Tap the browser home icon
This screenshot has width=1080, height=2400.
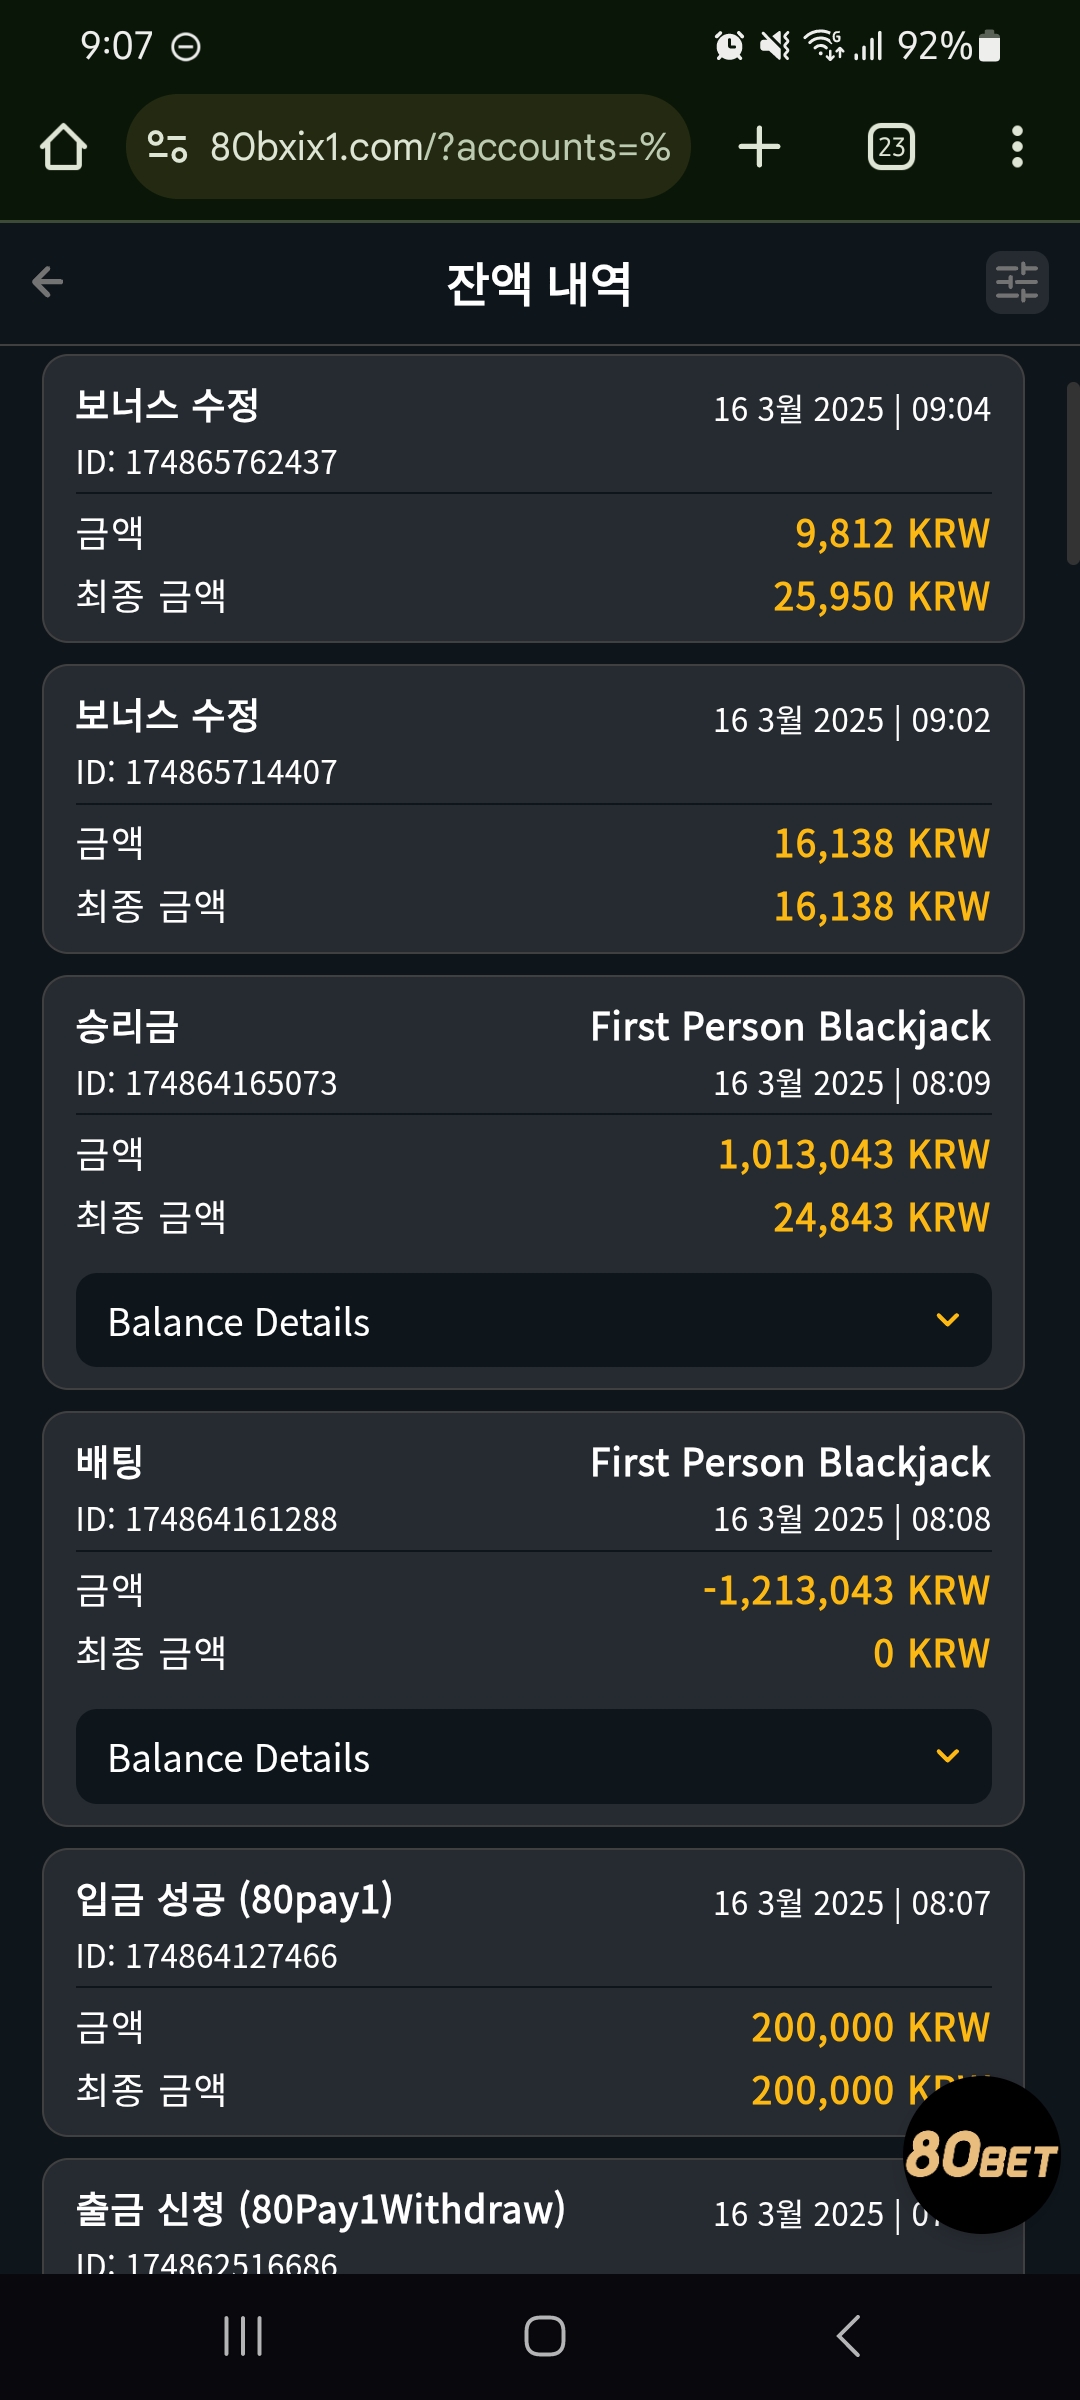tap(63, 147)
